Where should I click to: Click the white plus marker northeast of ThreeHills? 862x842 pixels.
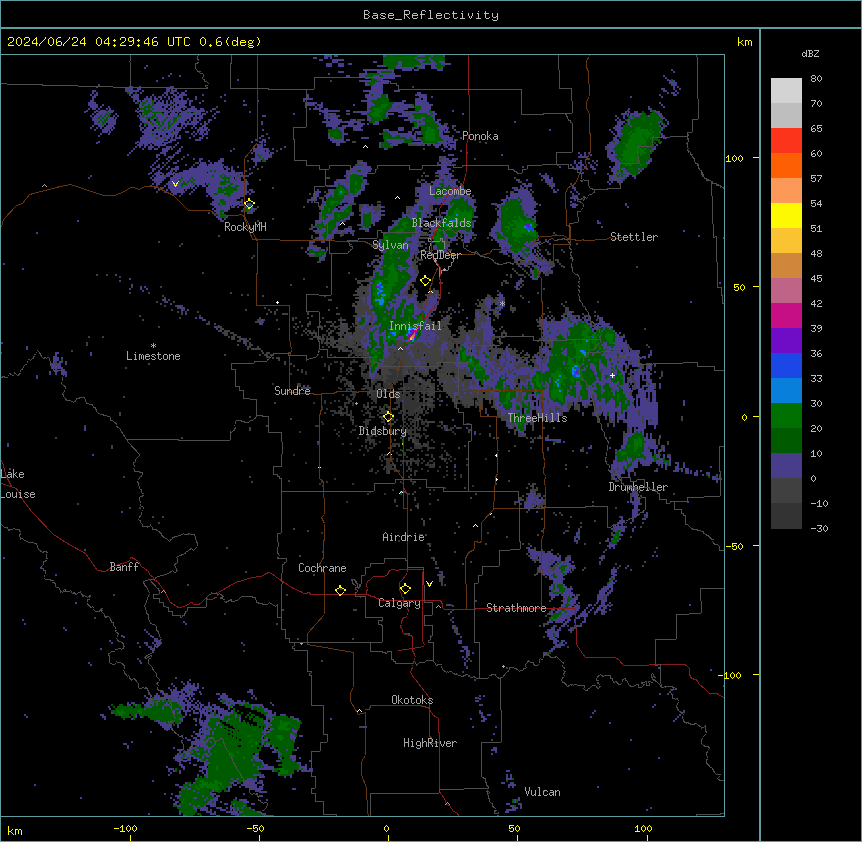(612, 375)
